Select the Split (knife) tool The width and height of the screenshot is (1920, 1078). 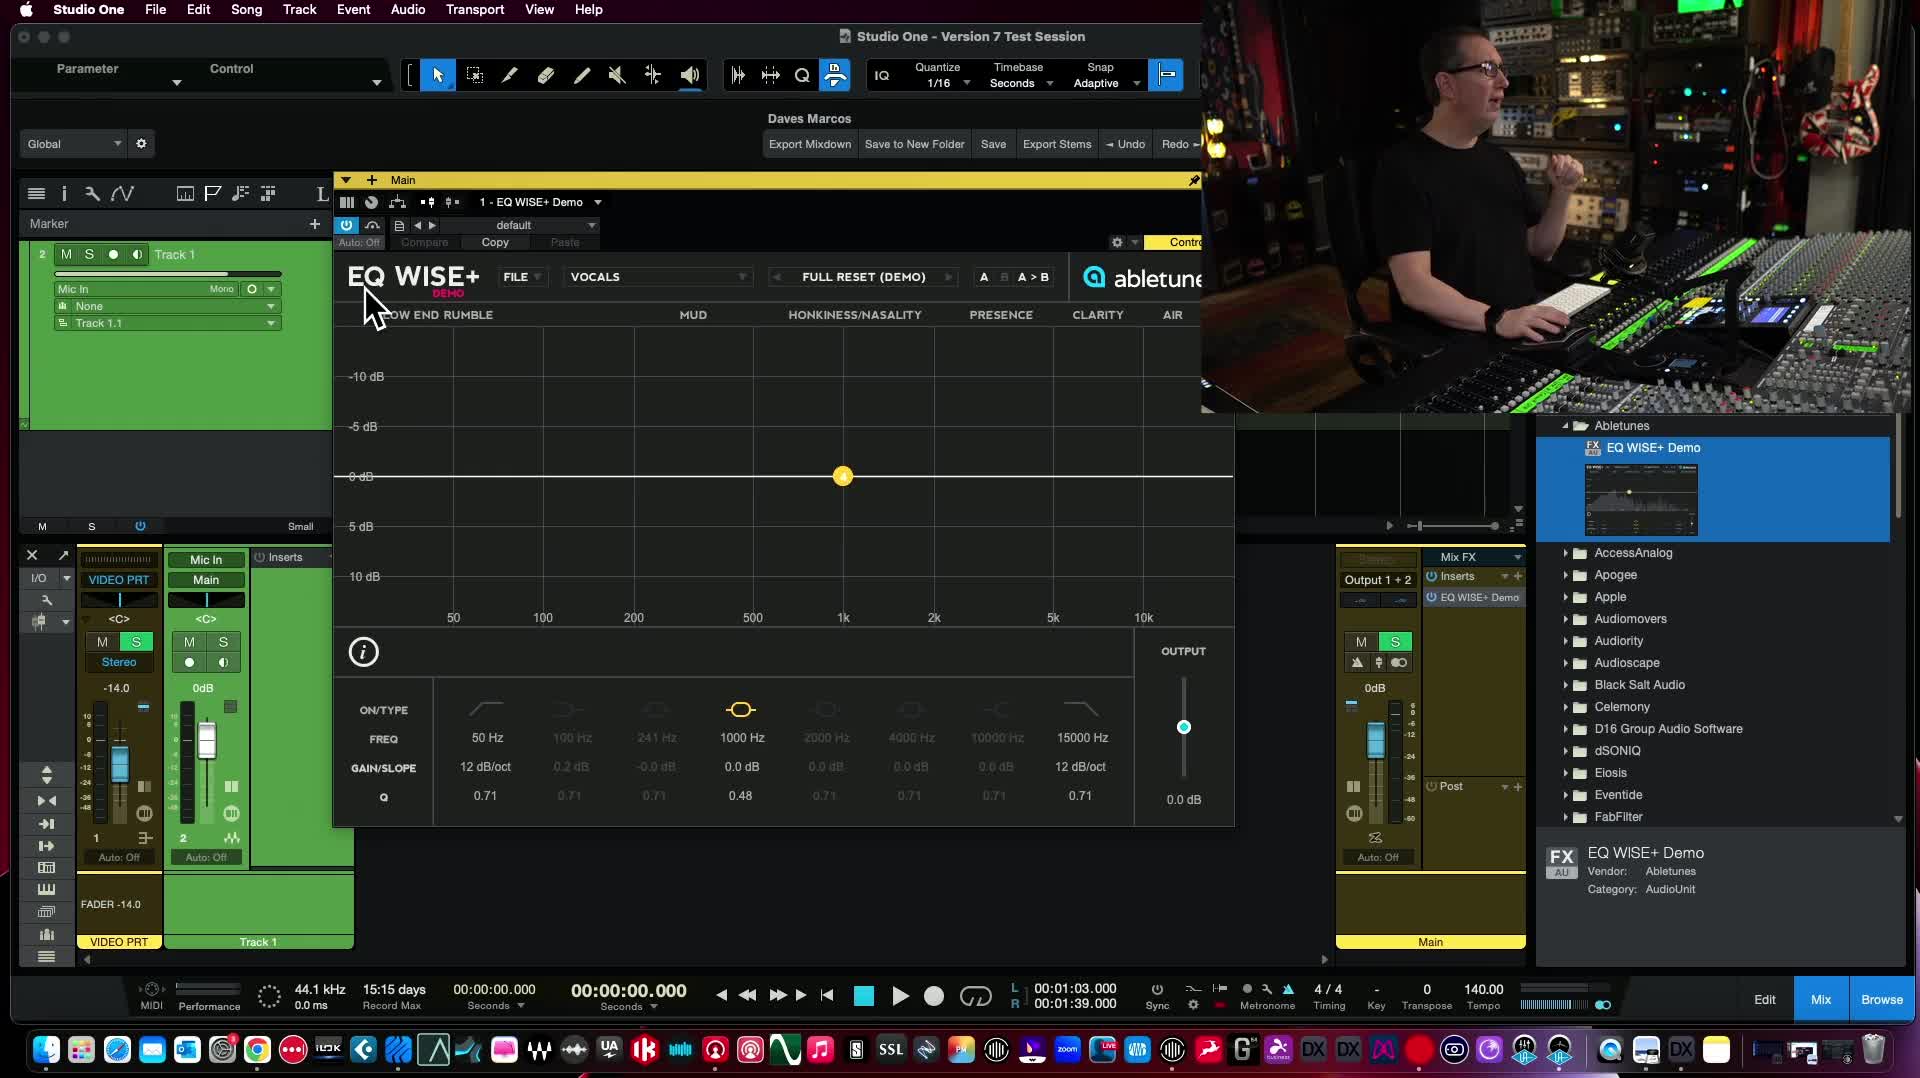click(510, 75)
